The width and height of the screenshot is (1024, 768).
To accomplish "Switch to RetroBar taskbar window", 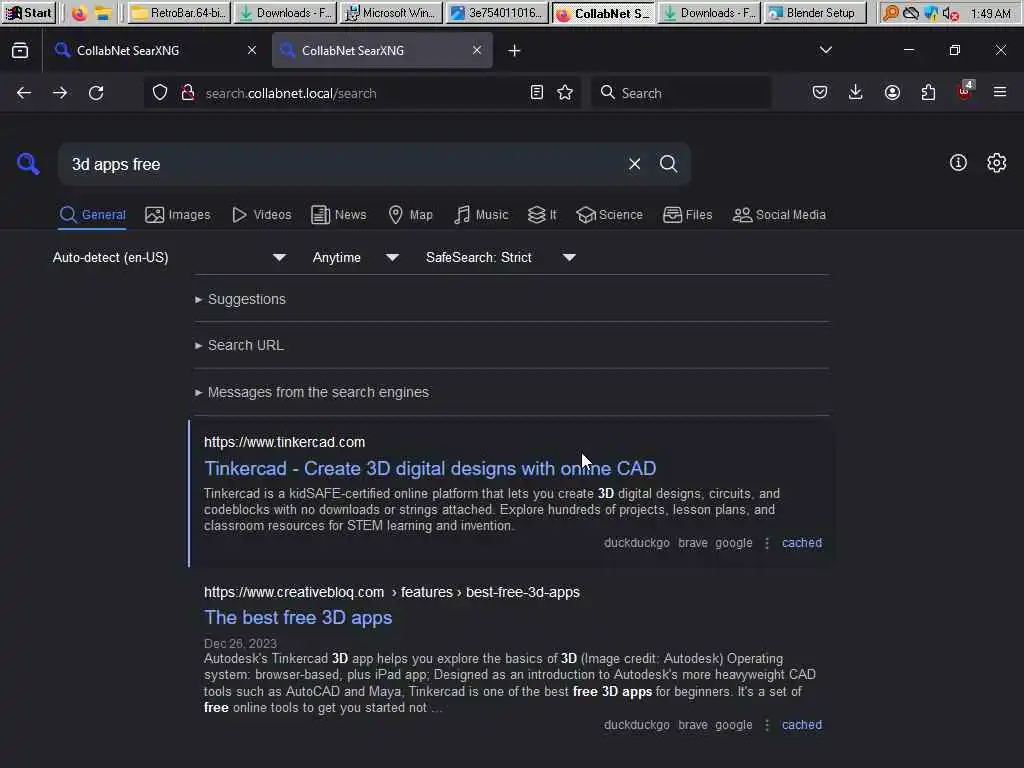I will point(179,12).
